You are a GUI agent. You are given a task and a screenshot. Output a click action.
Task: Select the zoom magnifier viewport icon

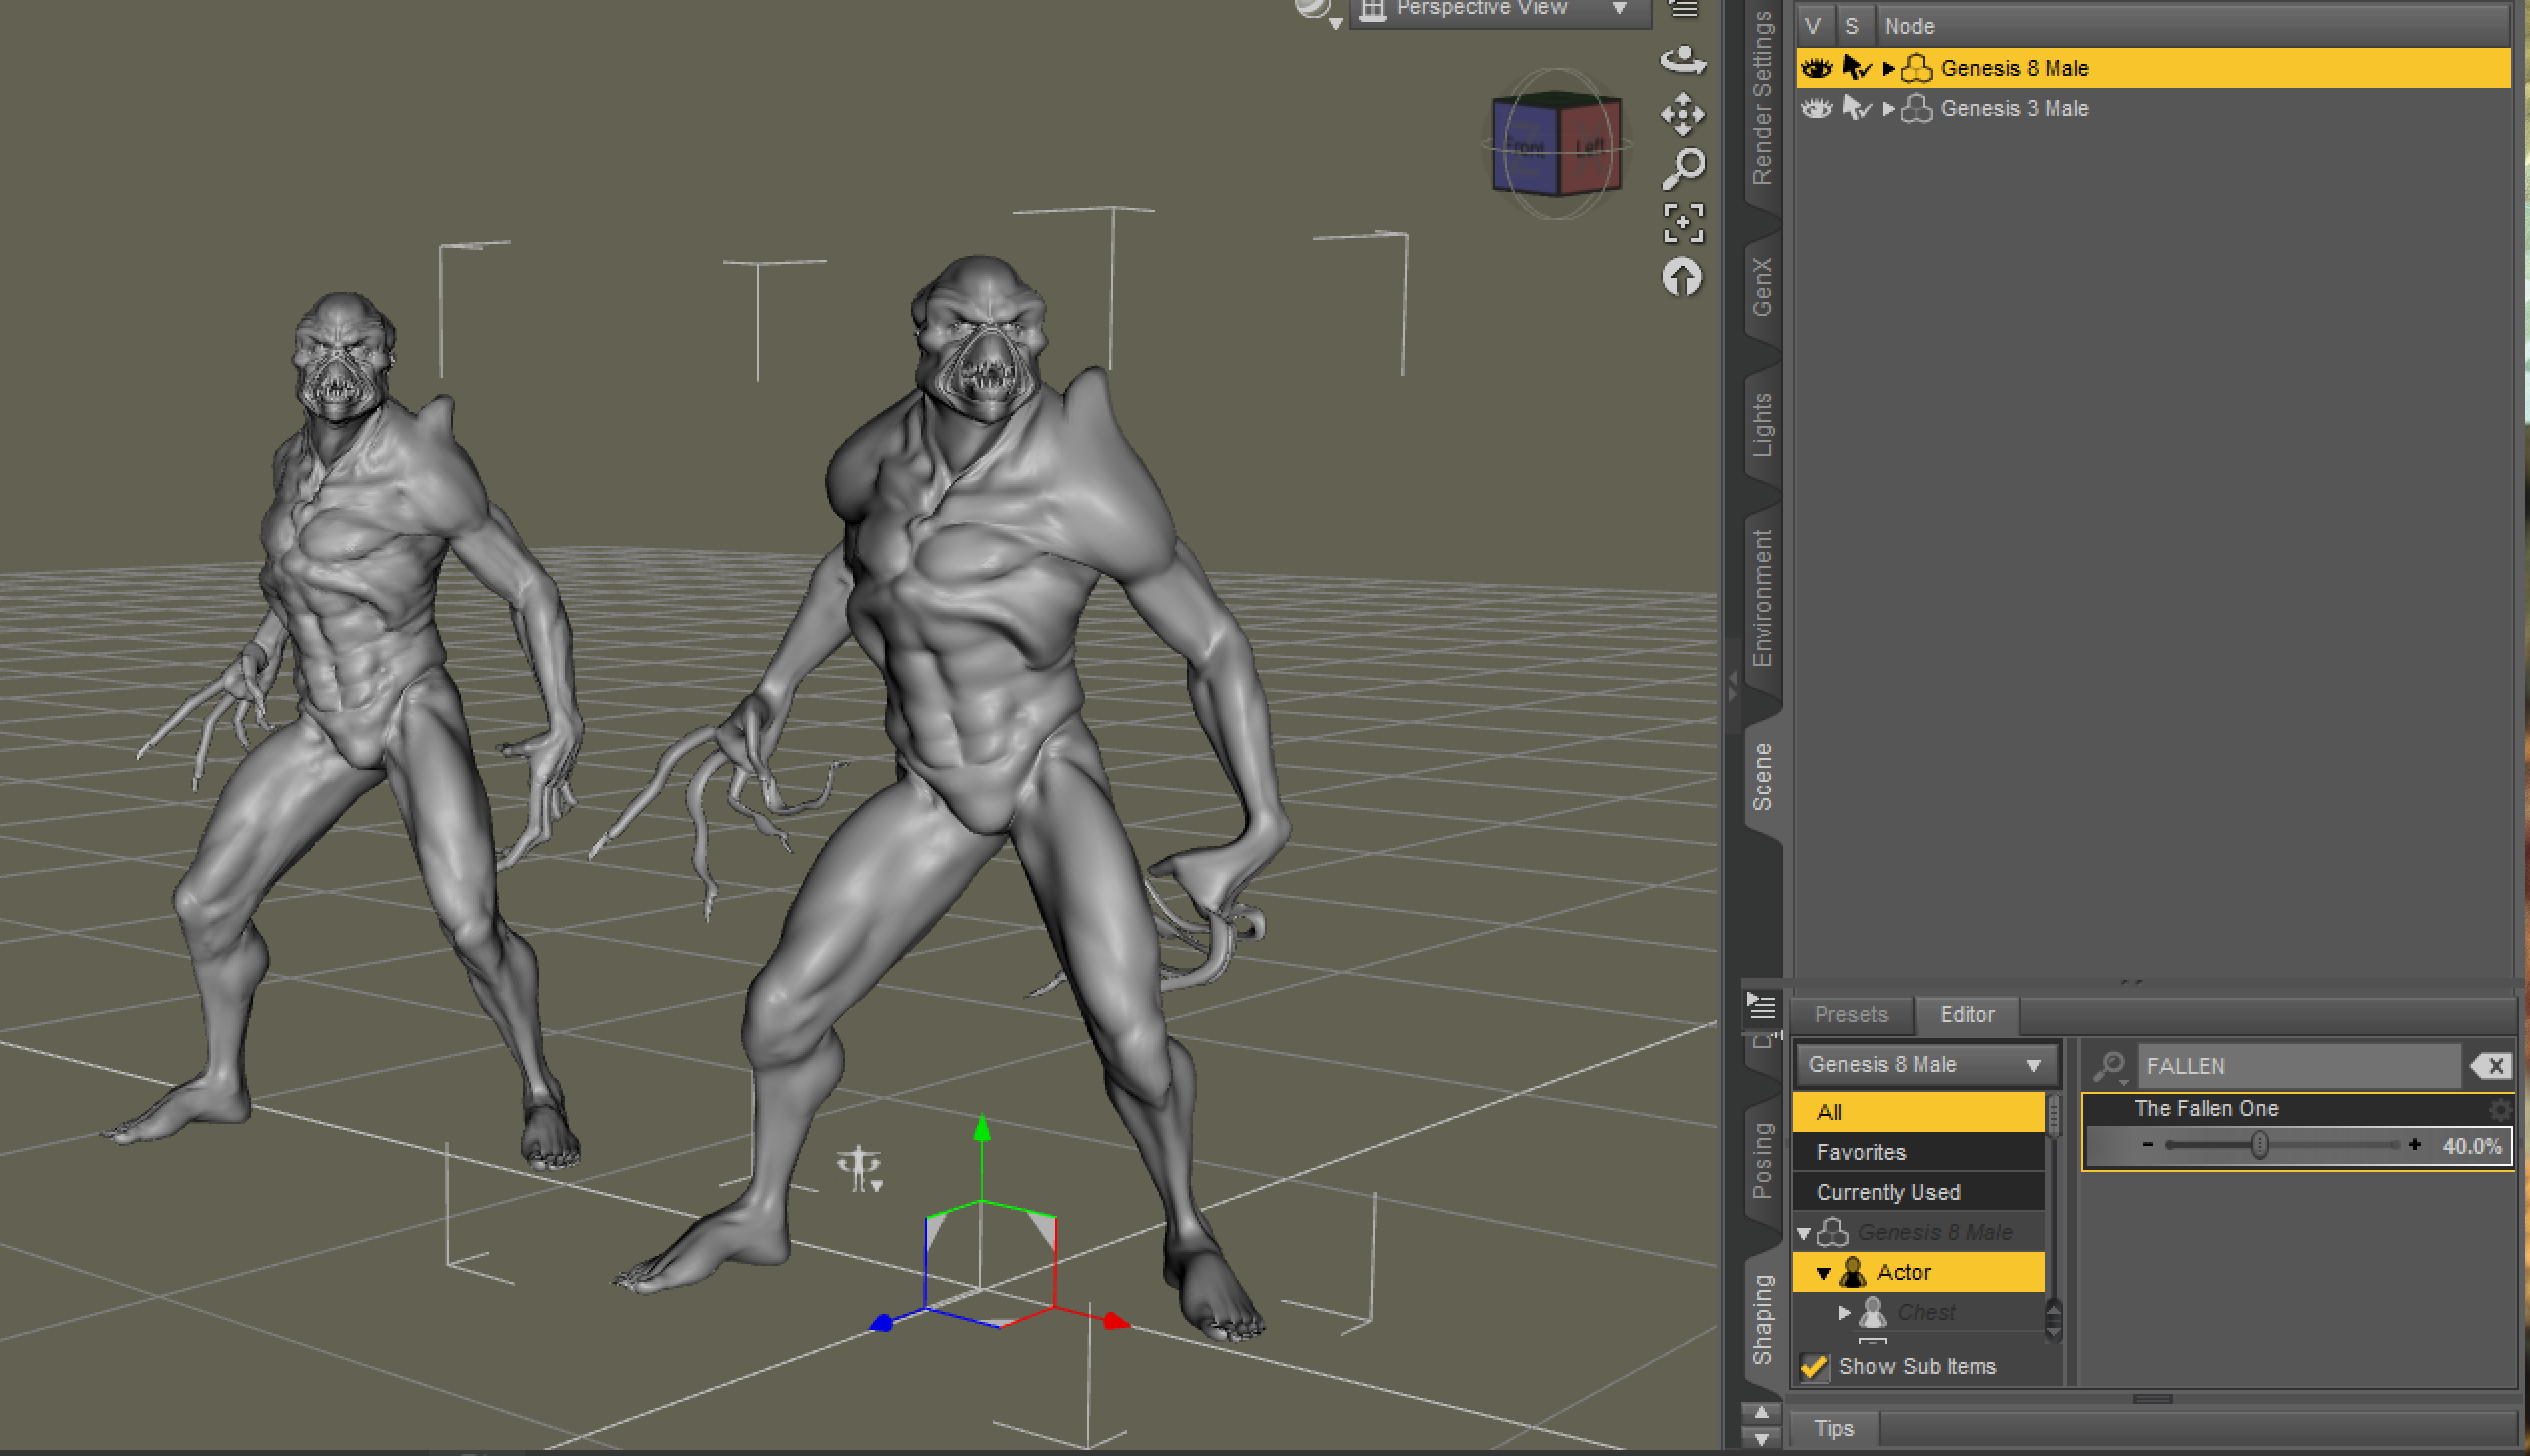click(x=1683, y=169)
